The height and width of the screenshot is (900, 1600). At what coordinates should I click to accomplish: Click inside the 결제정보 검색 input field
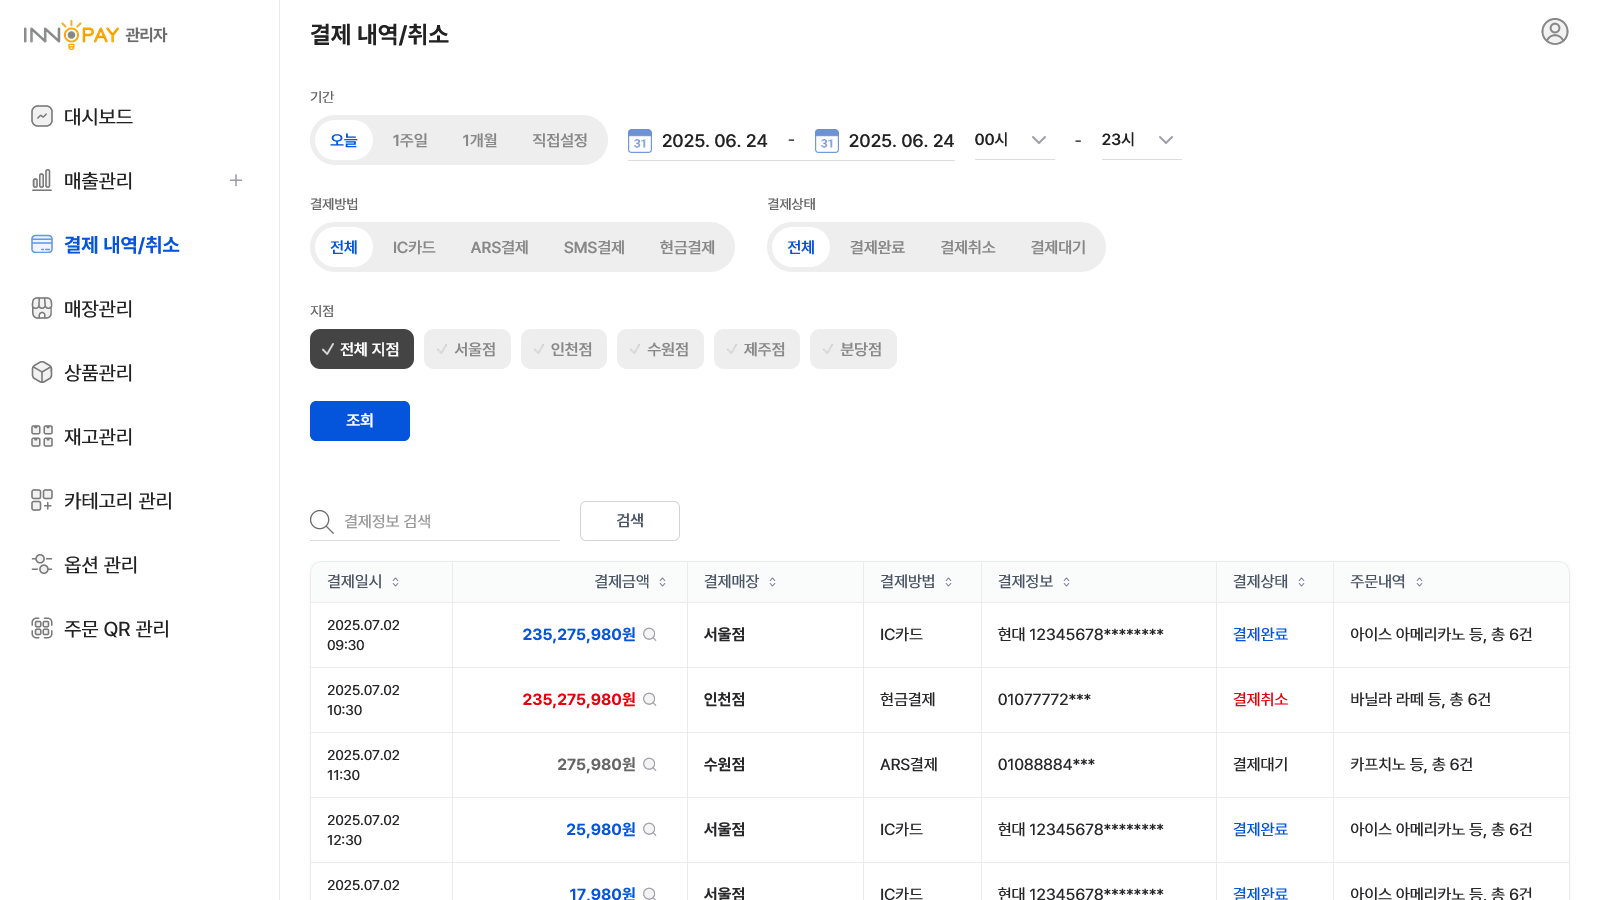[440, 520]
